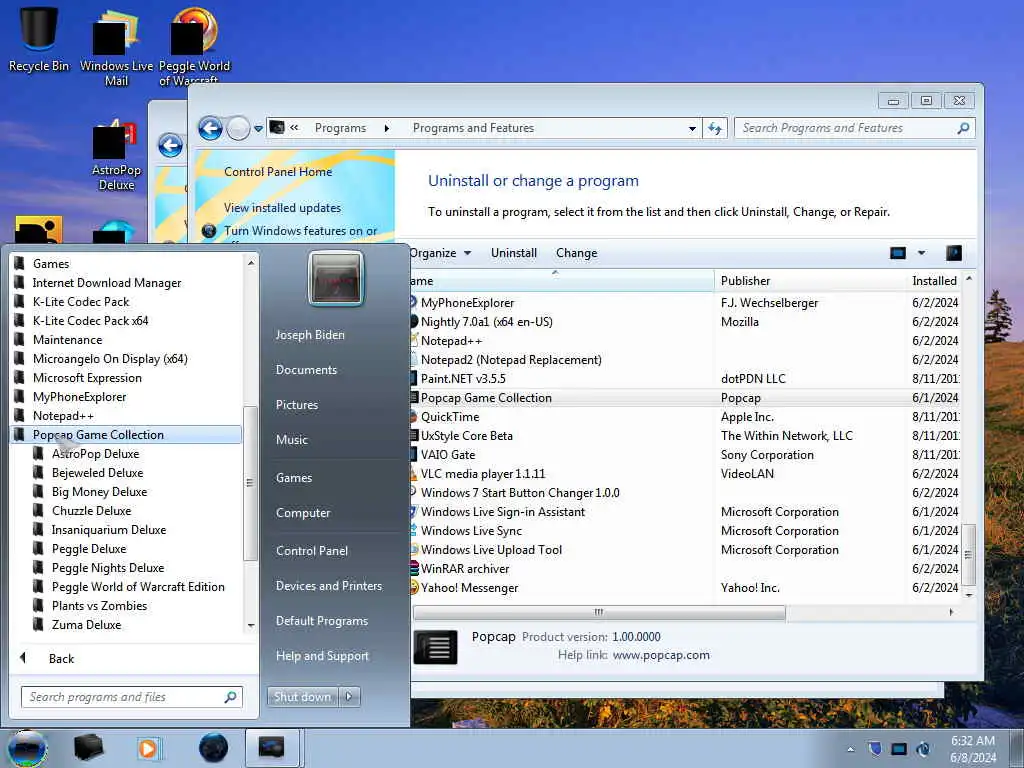Screen dimensions: 1024x768
Task: Open the Recycle Bin desktop icon
Action: pos(39,38)
